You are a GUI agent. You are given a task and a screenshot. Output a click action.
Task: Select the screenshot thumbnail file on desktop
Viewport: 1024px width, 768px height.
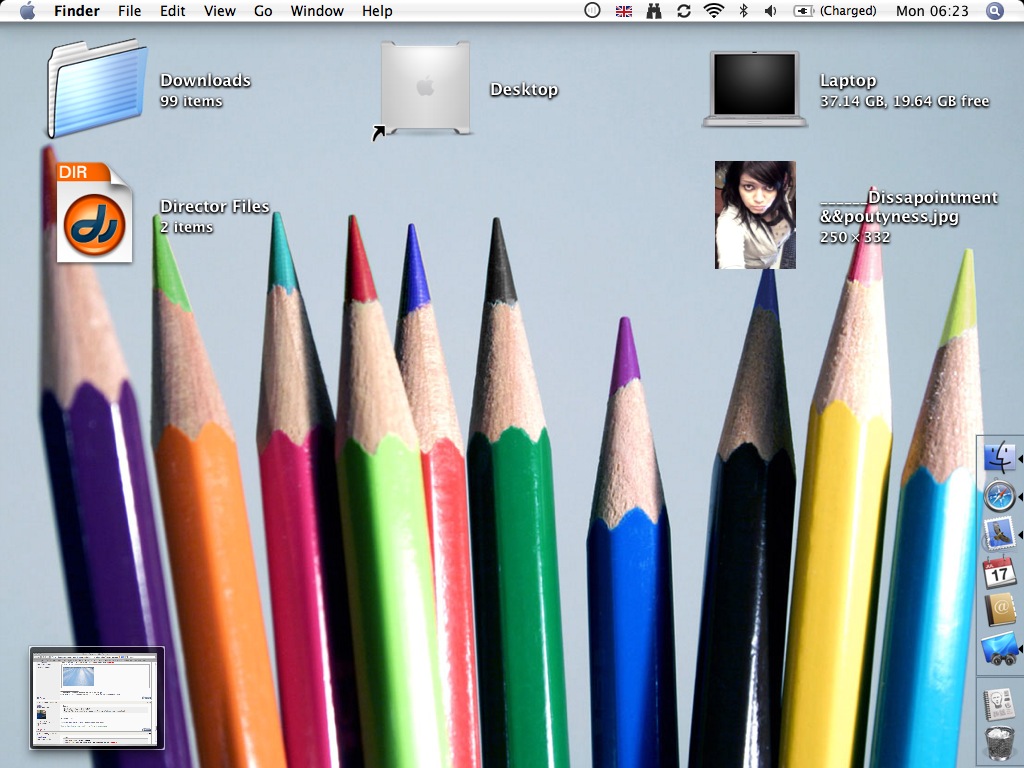[97, 697]
